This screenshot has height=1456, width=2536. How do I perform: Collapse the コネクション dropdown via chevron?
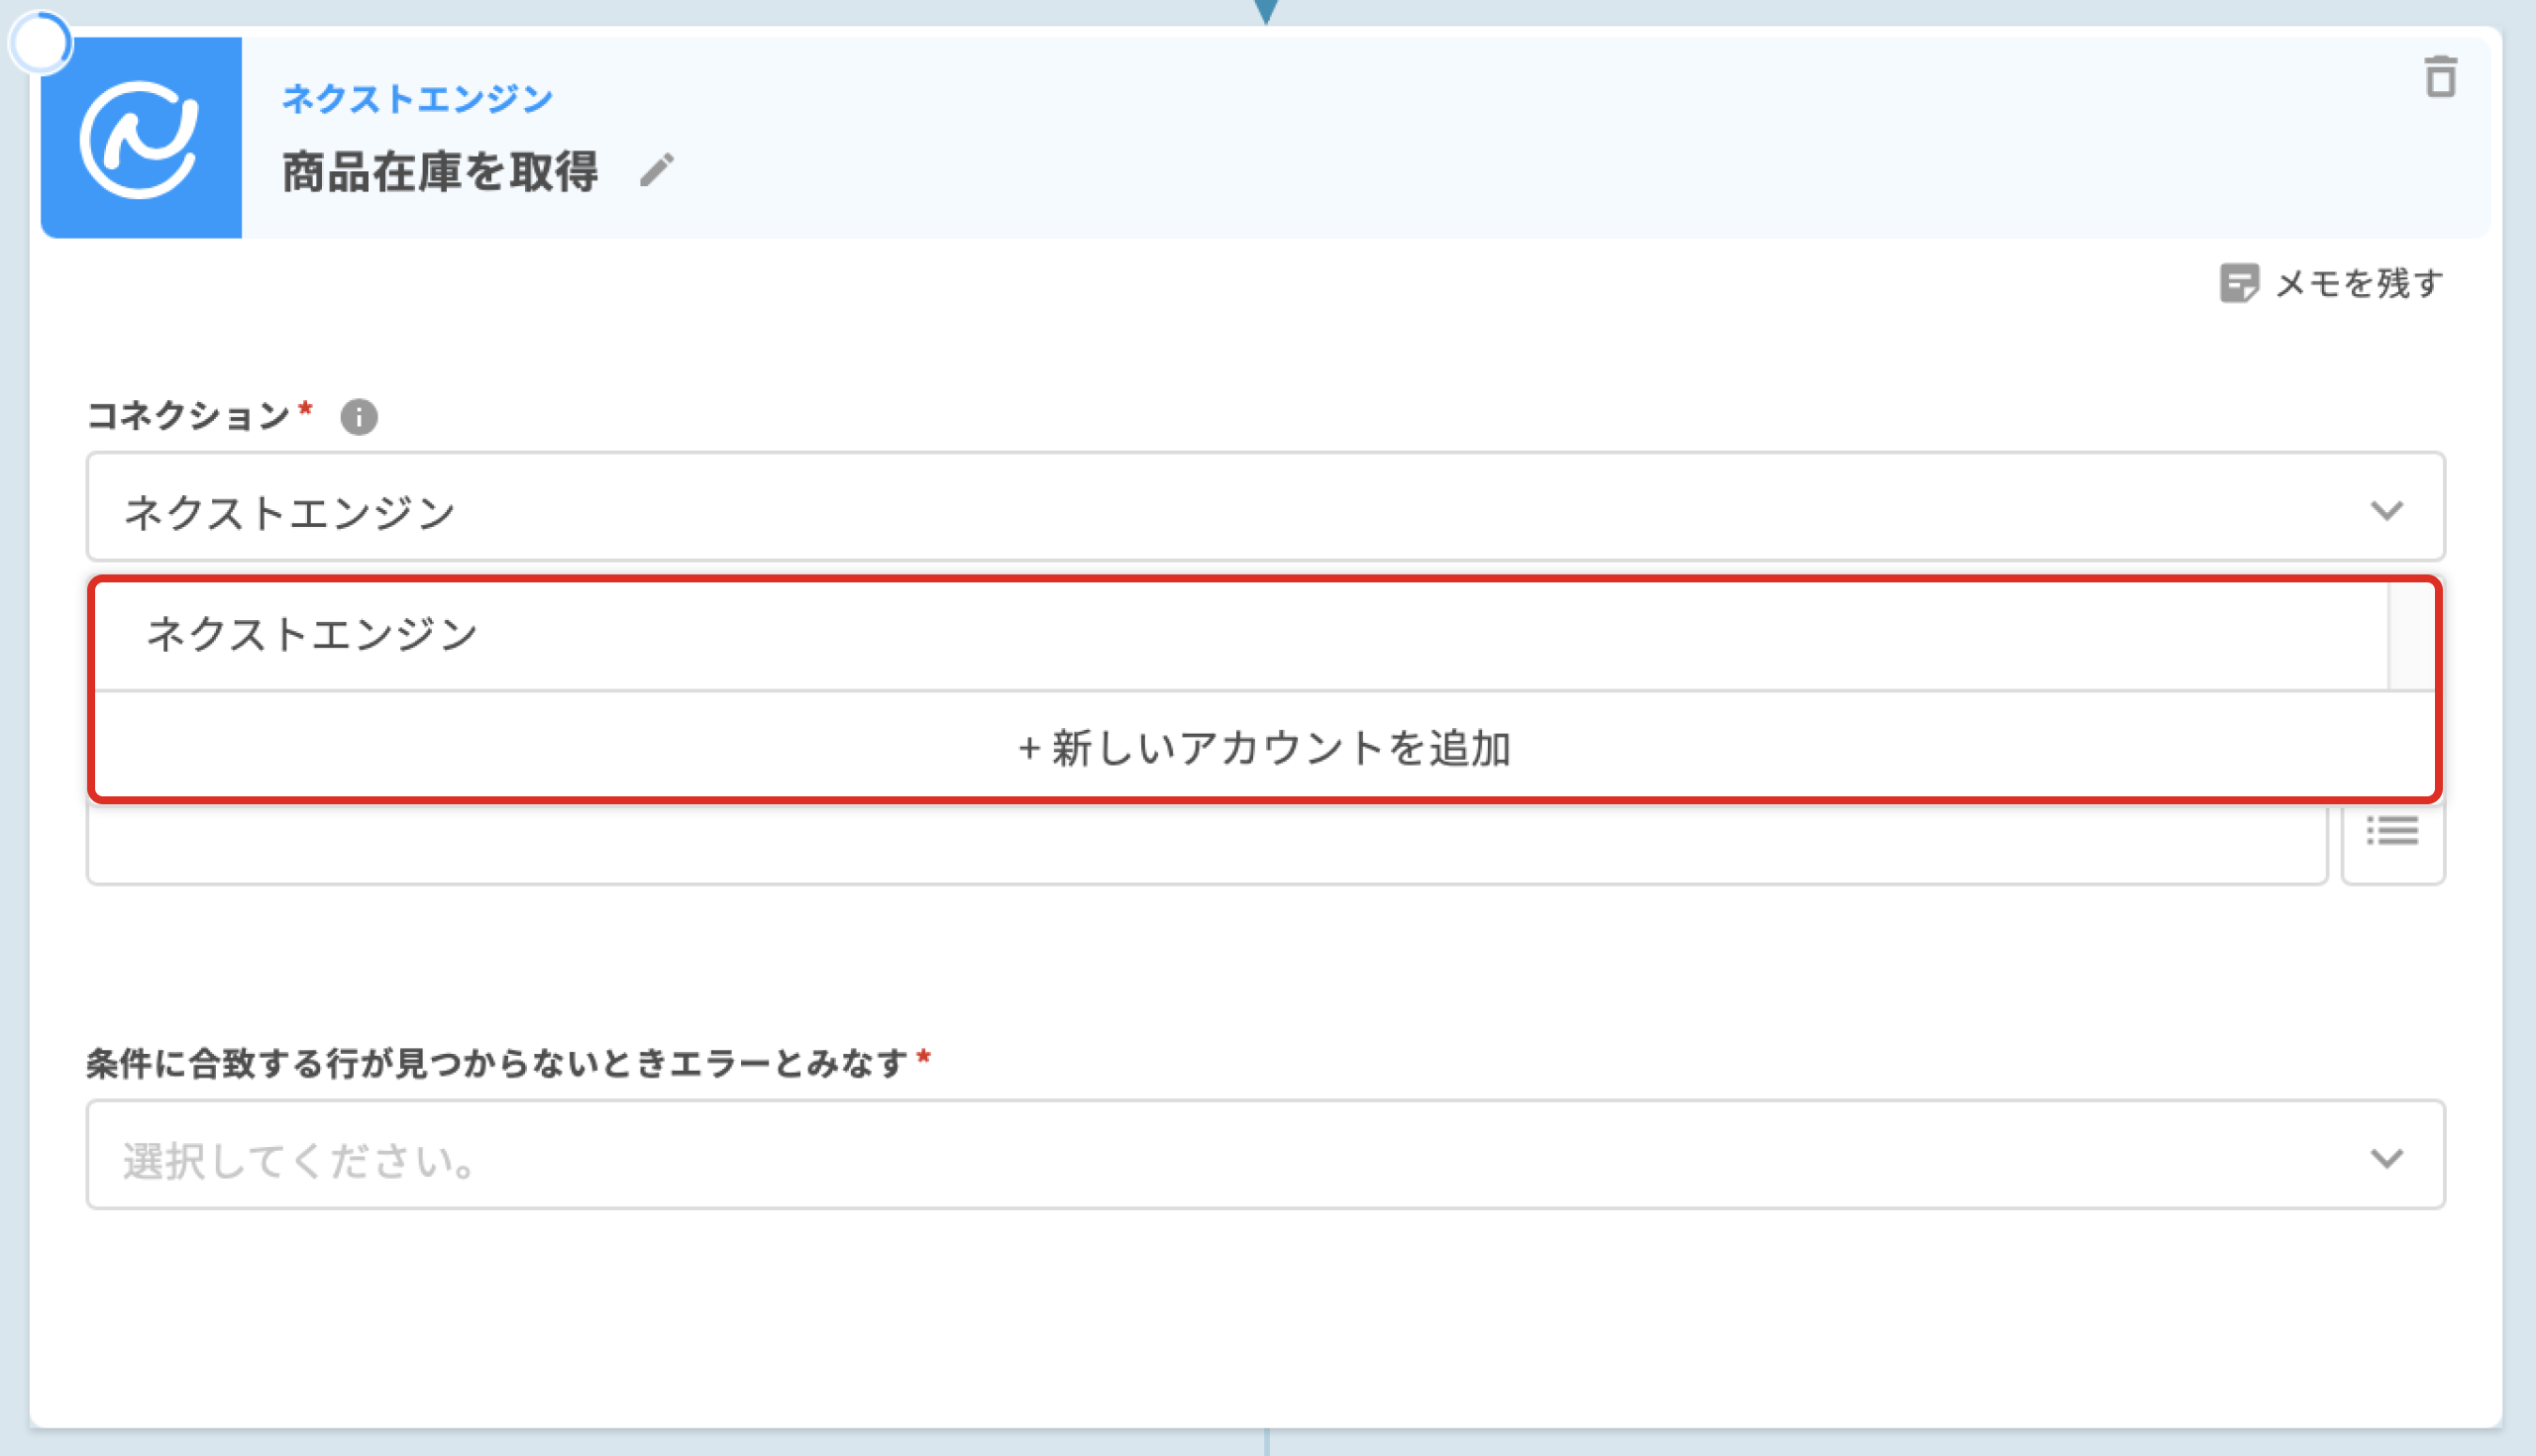(x=2386, y=510)
